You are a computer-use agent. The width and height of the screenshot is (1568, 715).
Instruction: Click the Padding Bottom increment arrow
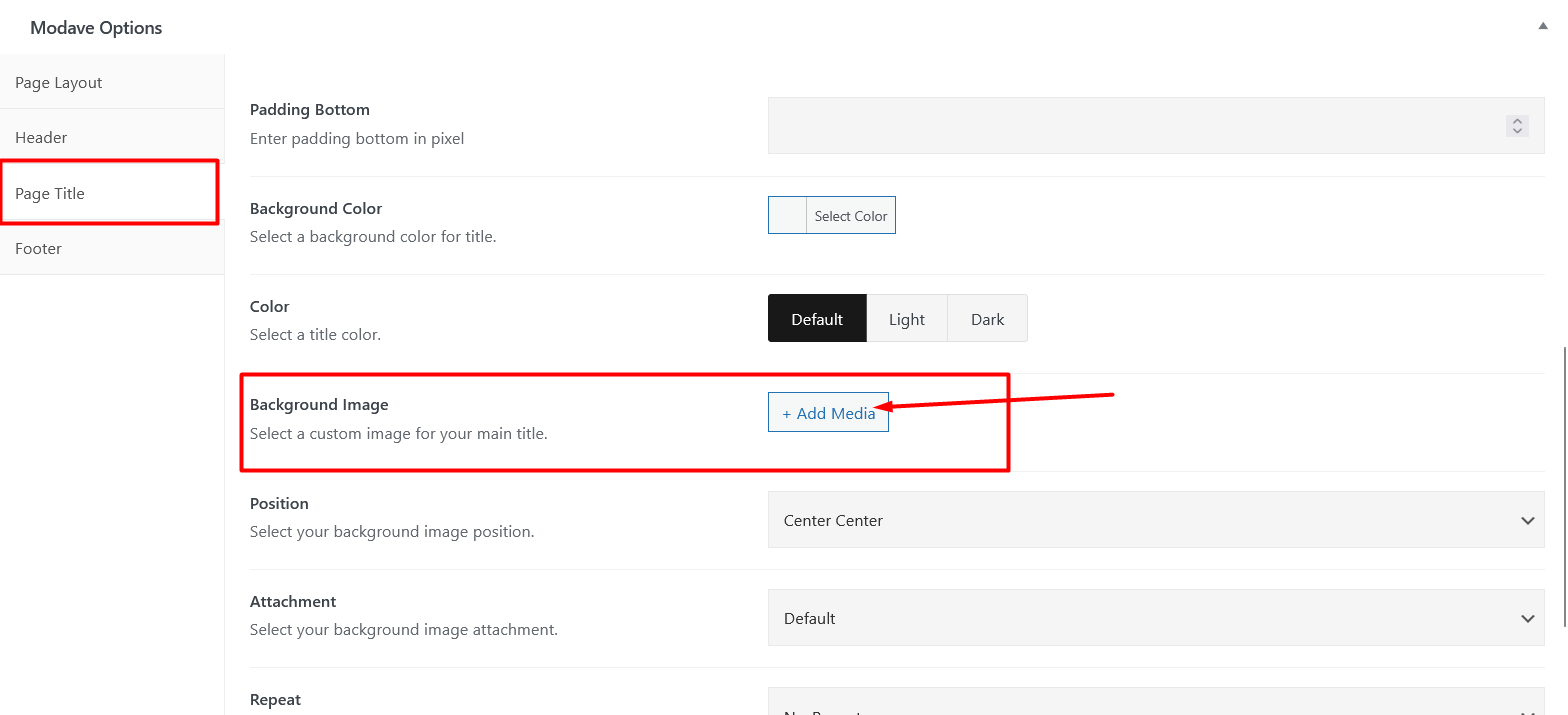coord(1517,121)
